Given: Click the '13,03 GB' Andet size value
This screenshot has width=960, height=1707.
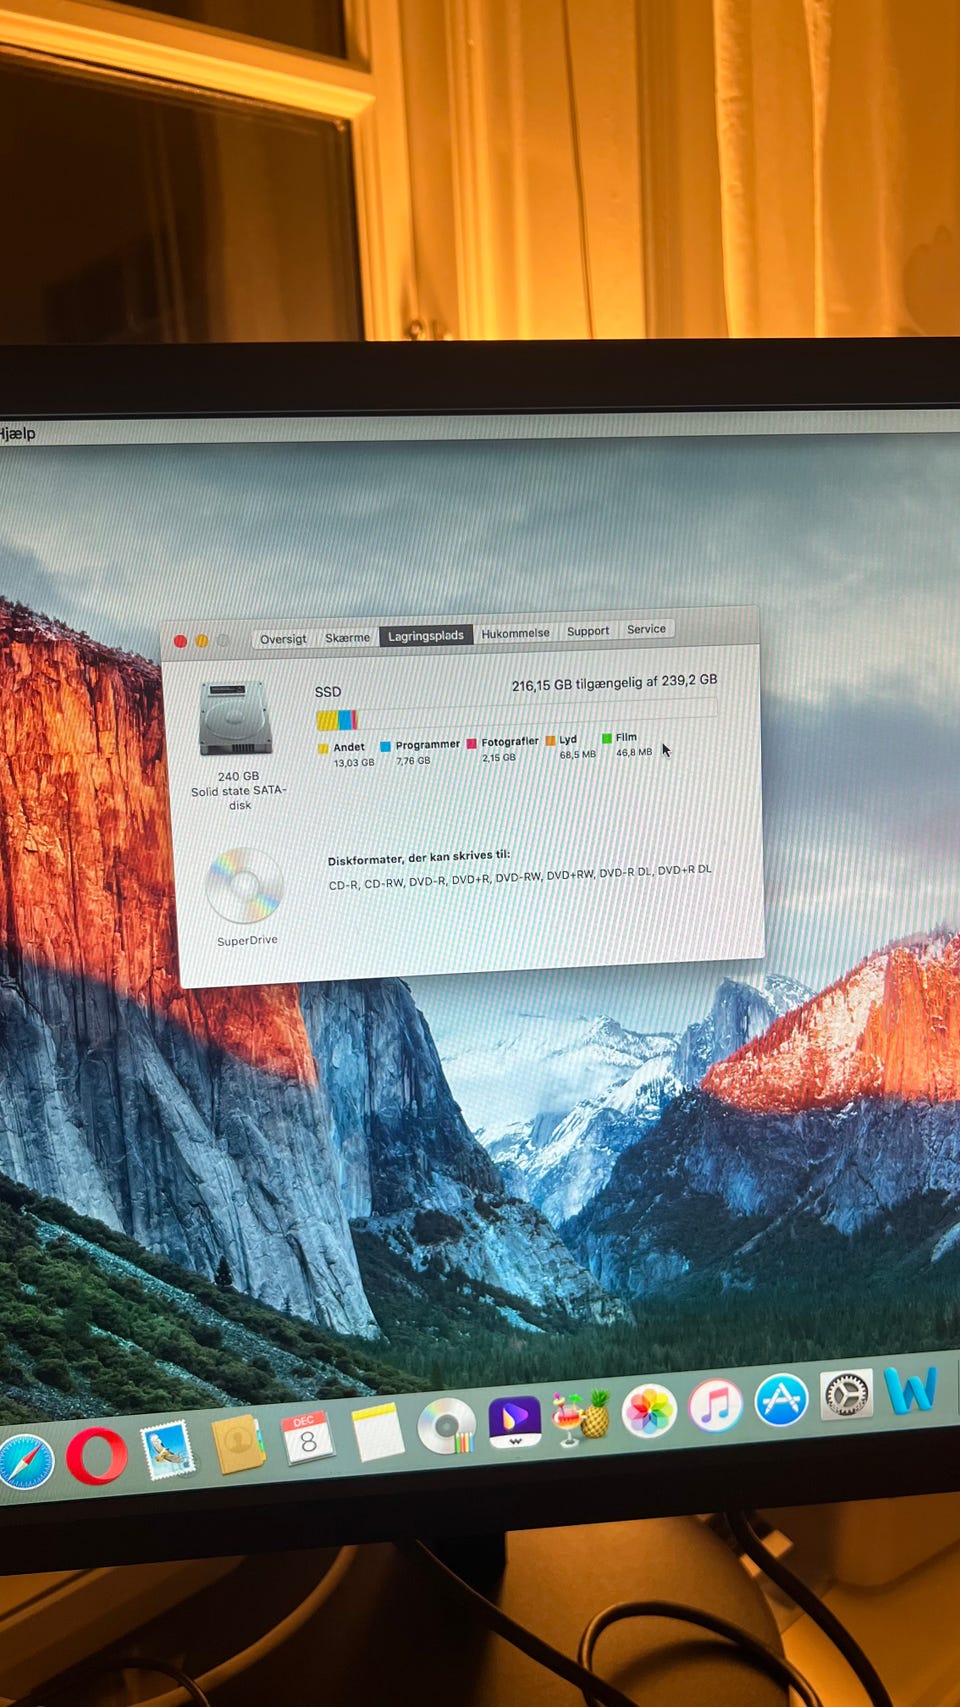Looking at the screenshot, I should [354, 763].
